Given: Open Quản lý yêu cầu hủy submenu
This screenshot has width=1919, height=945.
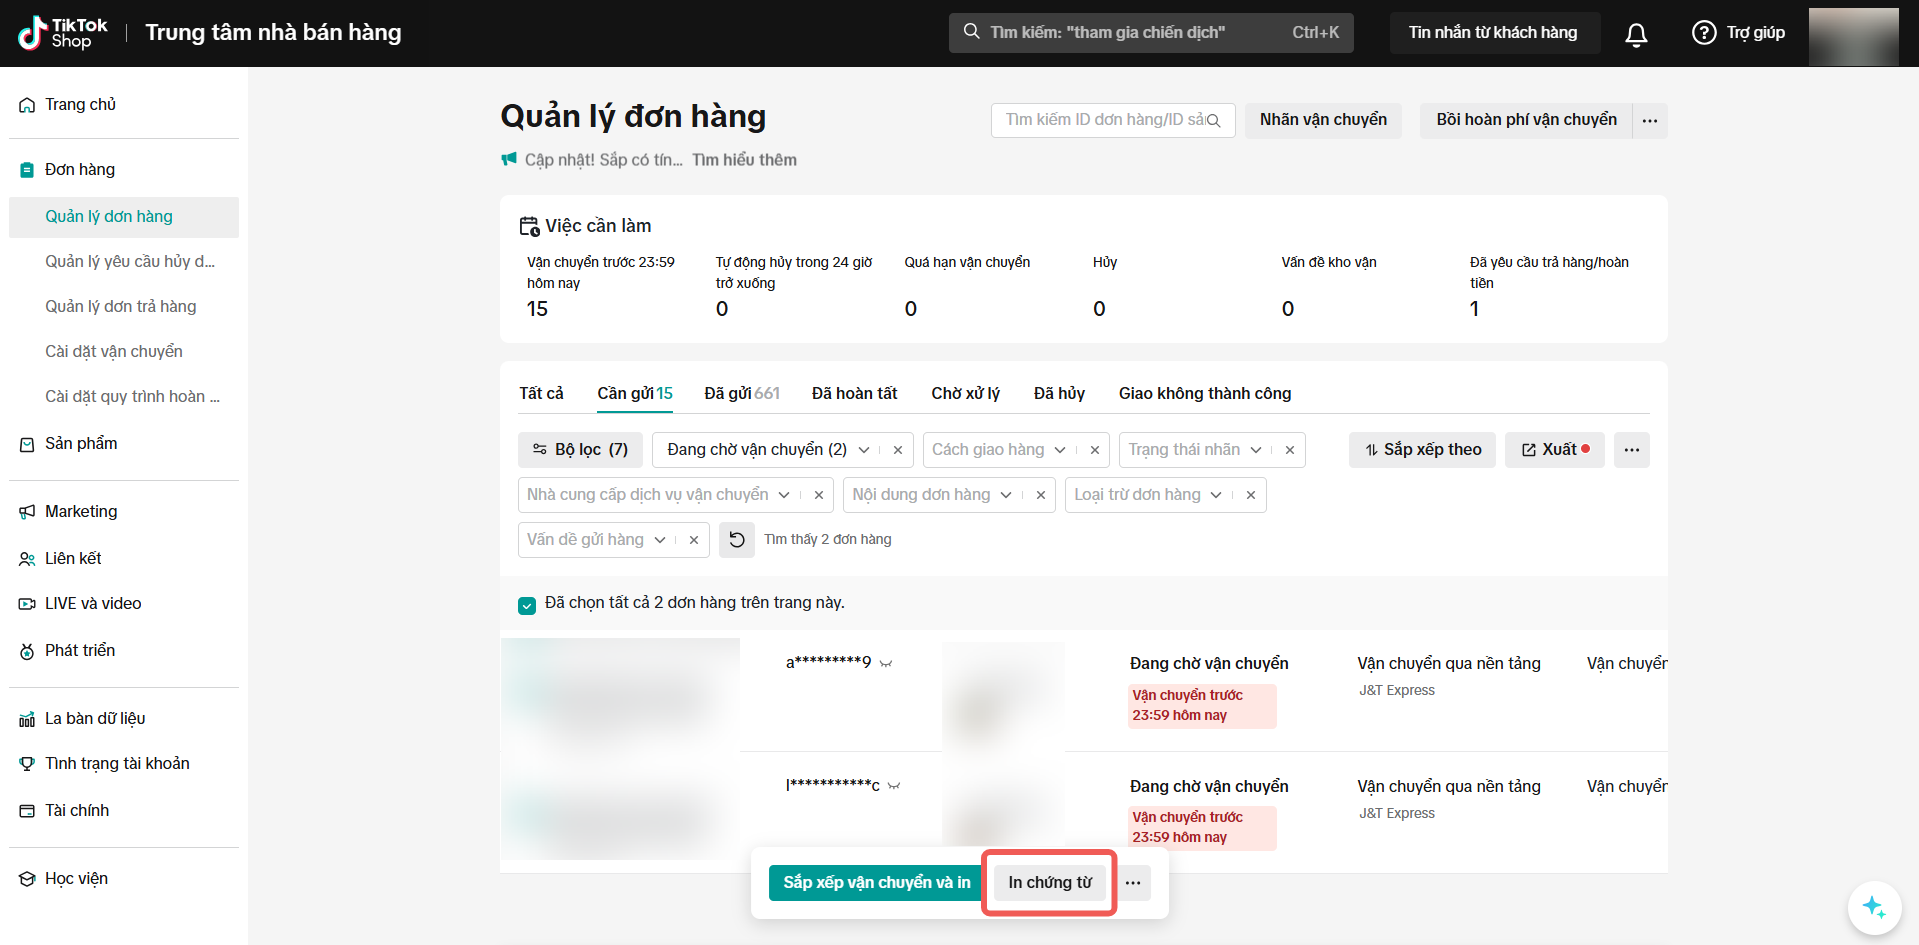Looking at the screenshot, I should [x=130, y=262].
